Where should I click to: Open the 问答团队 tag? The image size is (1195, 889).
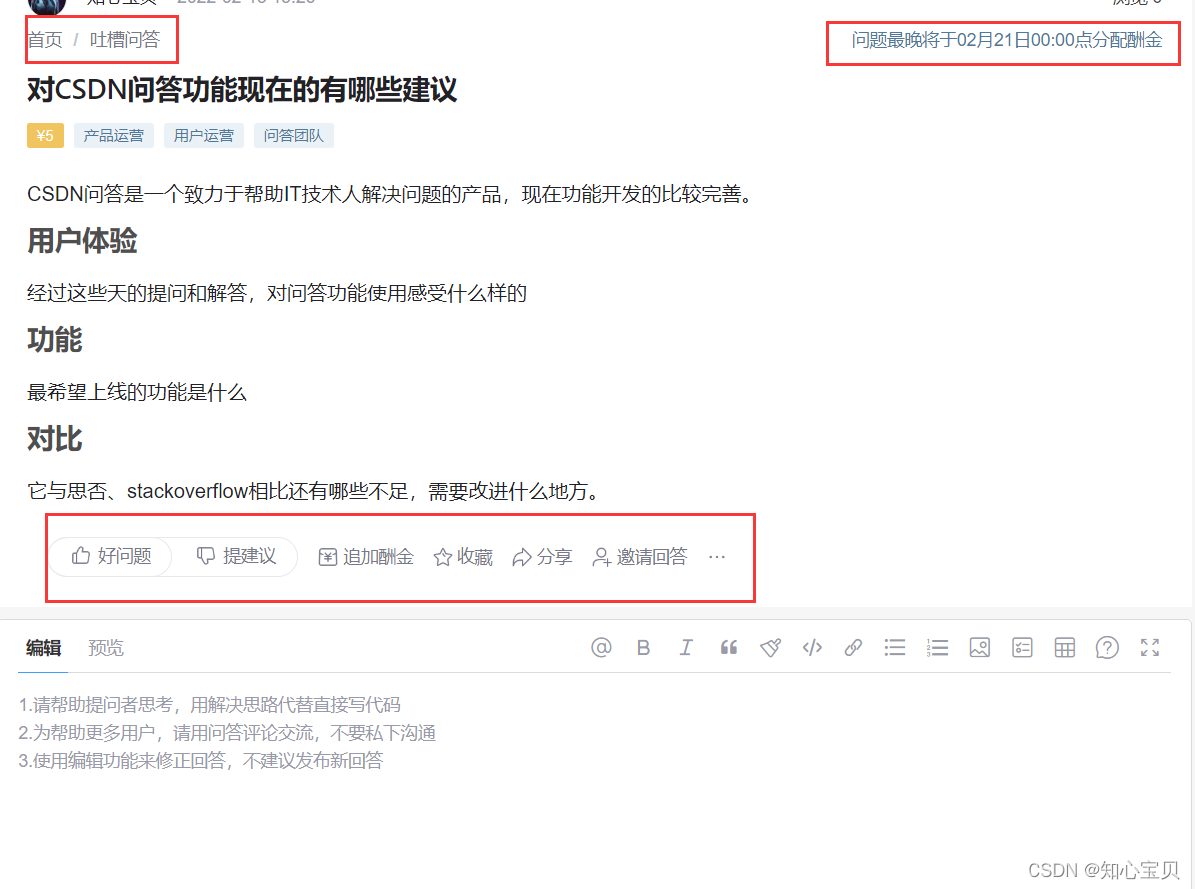click(x=293, y=136)
